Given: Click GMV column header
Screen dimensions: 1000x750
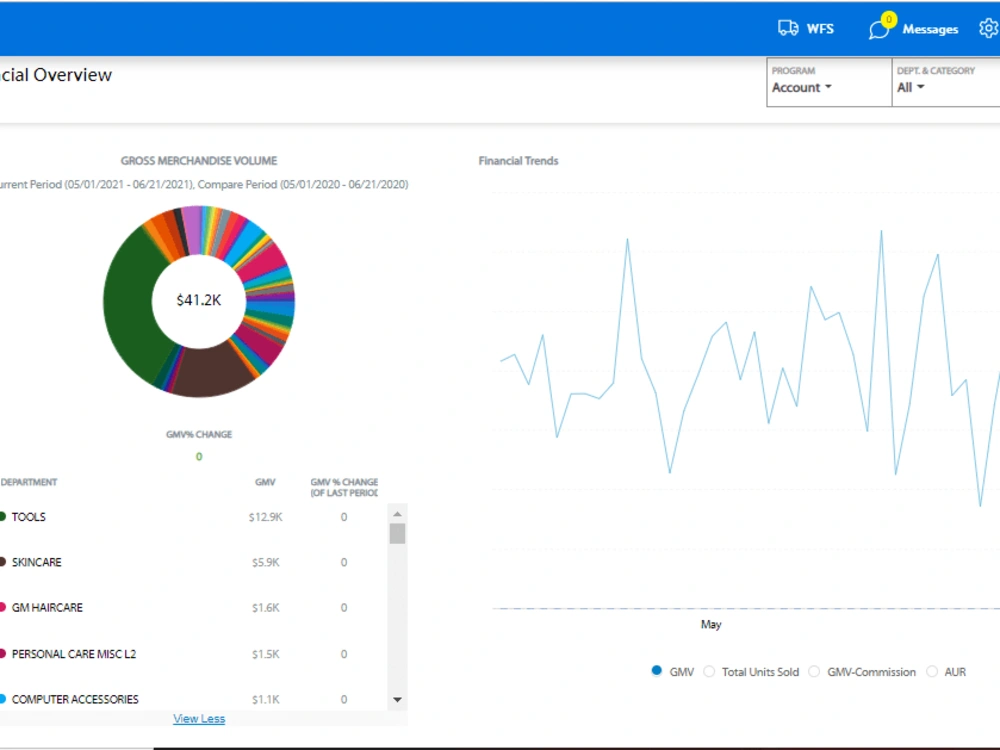Looking at the screenshot, I should [265, 482].
